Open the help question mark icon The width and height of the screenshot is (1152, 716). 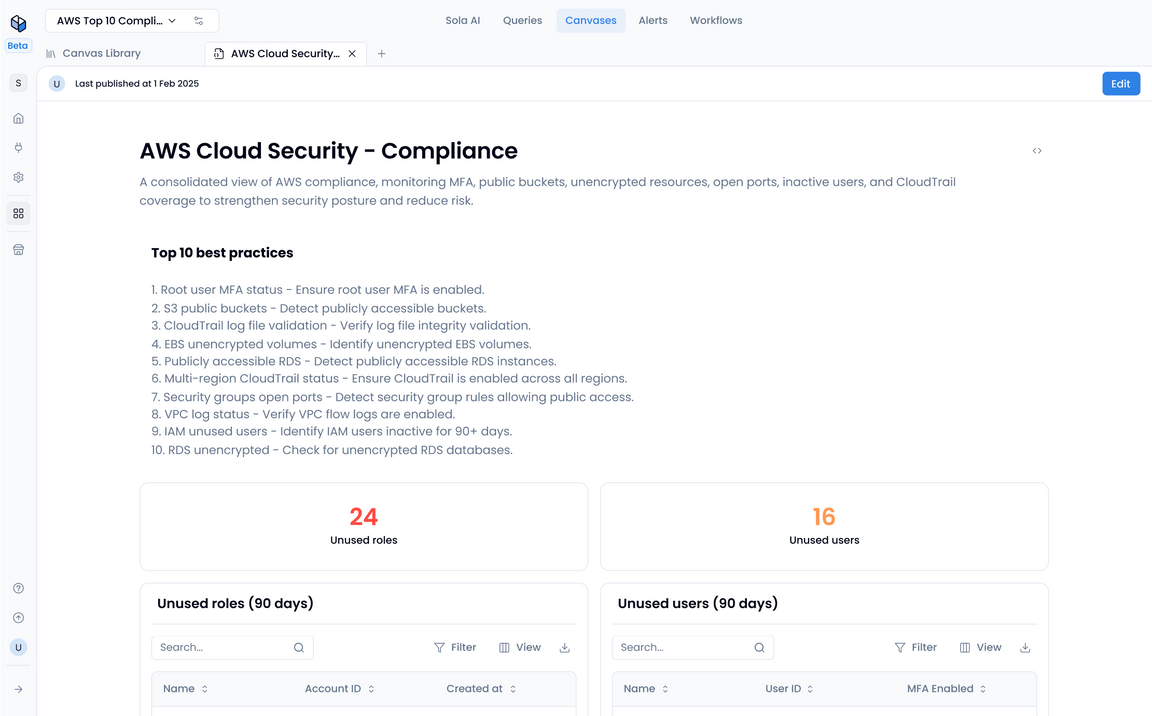[18, 588]
